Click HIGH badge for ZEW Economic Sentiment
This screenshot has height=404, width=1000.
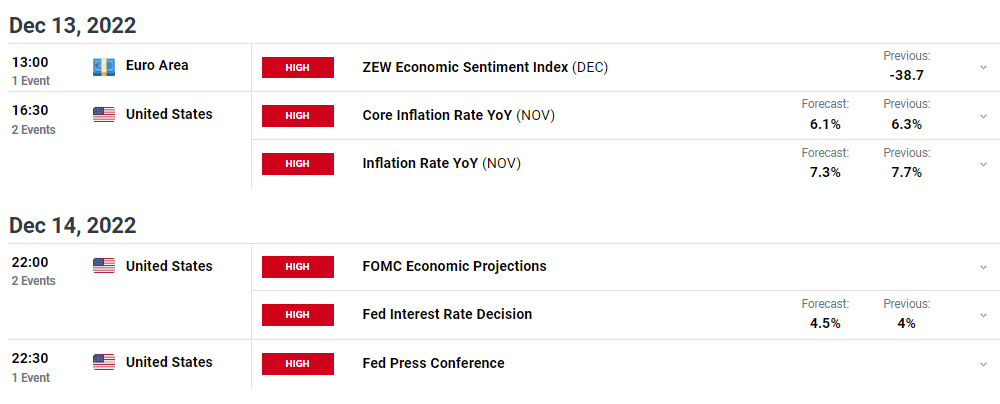[298, 67]
